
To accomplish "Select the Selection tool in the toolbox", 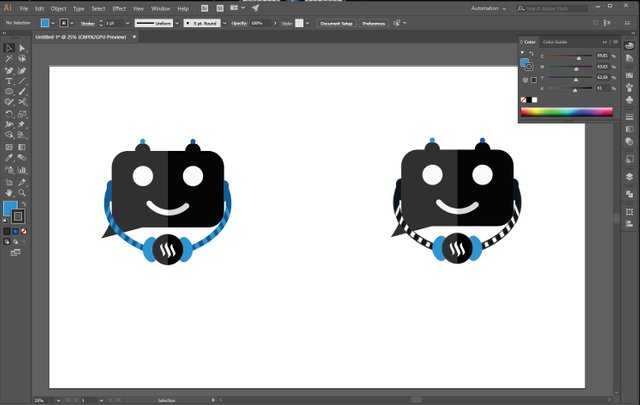I will tap(9, 48).
